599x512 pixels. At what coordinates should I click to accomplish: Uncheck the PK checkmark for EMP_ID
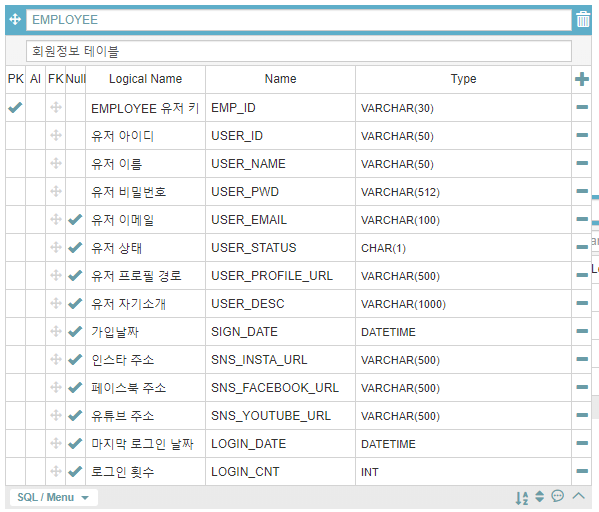point(15,107)
